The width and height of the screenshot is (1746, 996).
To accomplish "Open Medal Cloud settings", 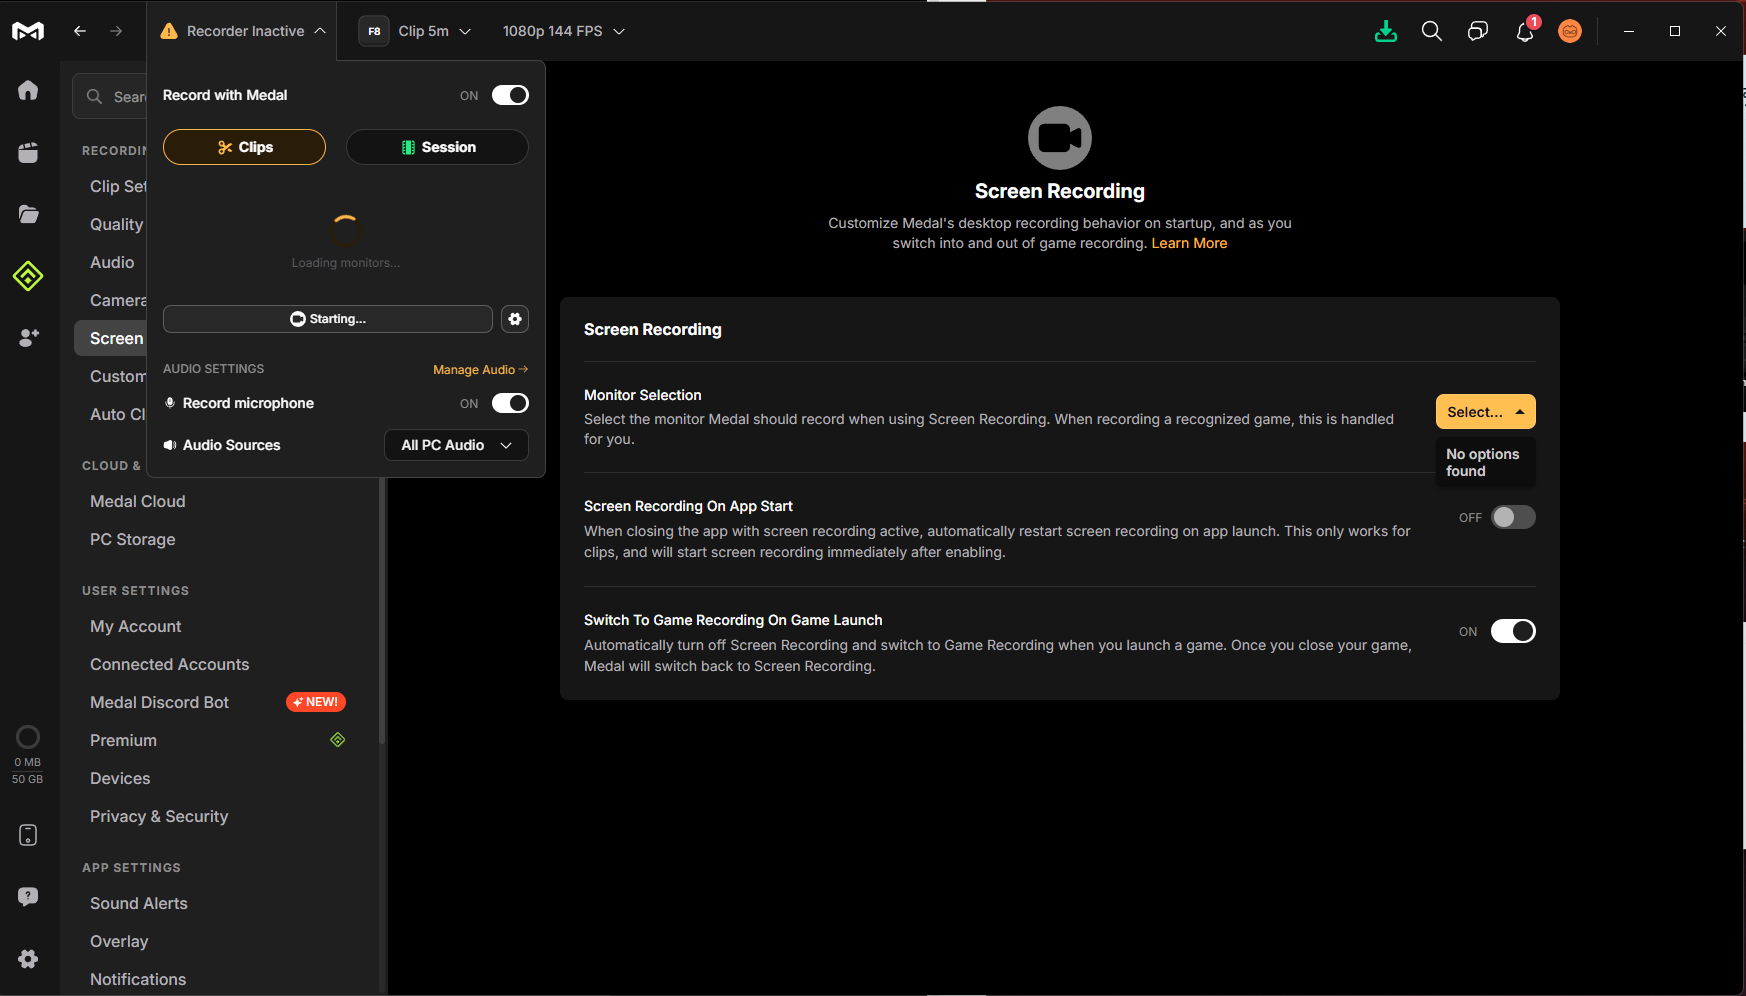I will 138,501.
